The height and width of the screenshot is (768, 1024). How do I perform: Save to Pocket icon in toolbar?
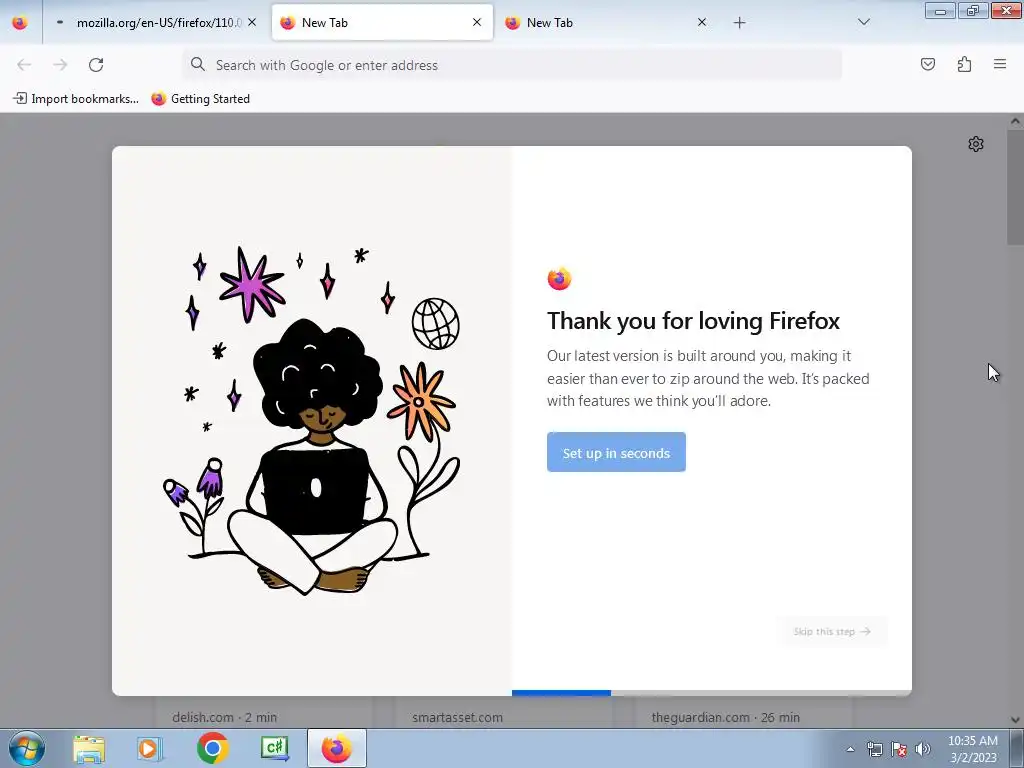pyautogui.click(x=927, y=64)
